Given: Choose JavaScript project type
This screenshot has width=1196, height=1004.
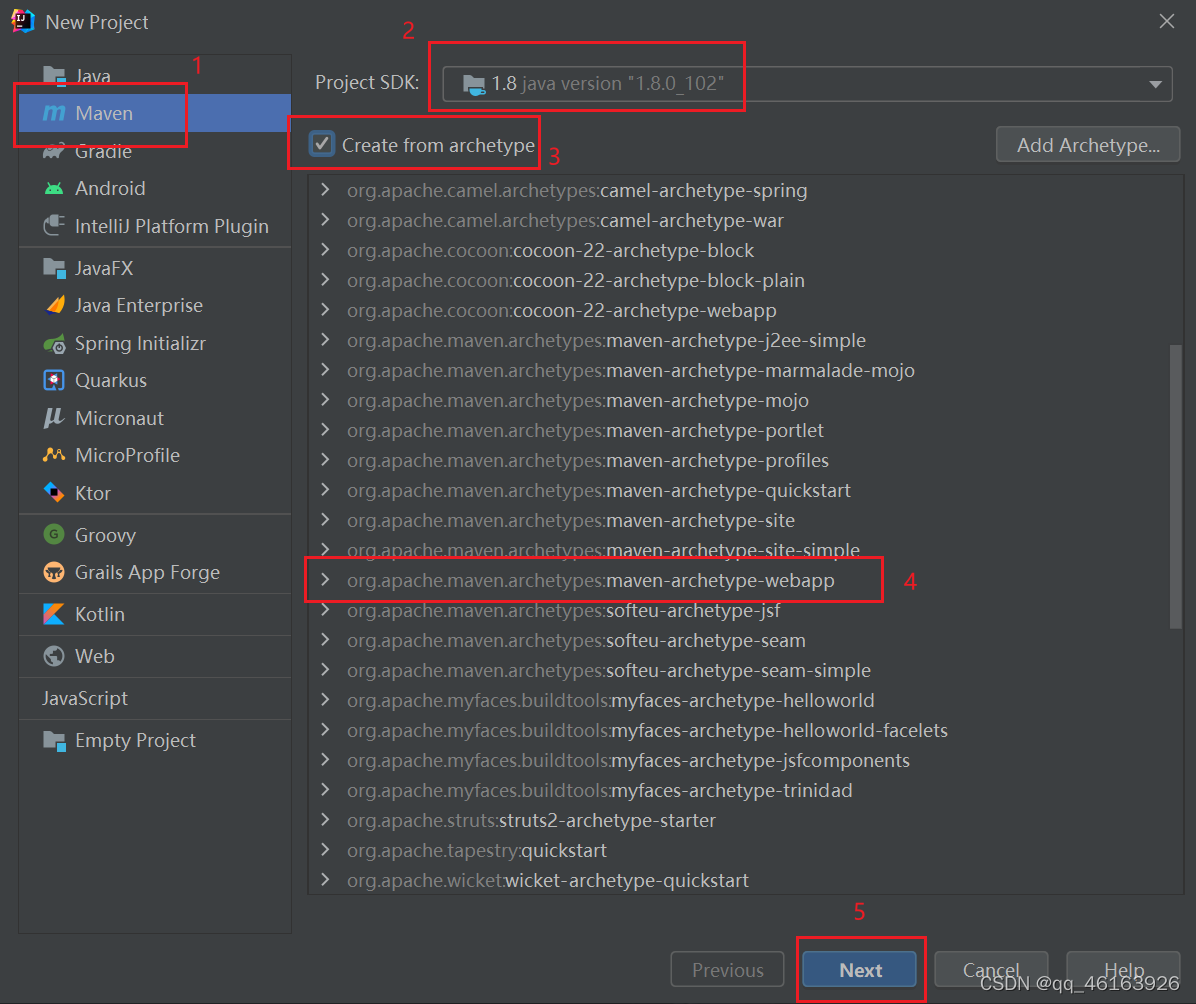Looking at the screenshot, I should pyautogui.click(x=155, y=698).
